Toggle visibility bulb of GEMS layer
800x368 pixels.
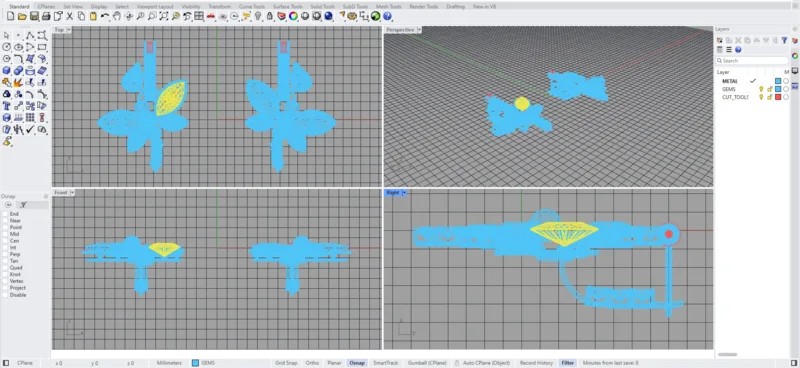click(x=761, y=89)
